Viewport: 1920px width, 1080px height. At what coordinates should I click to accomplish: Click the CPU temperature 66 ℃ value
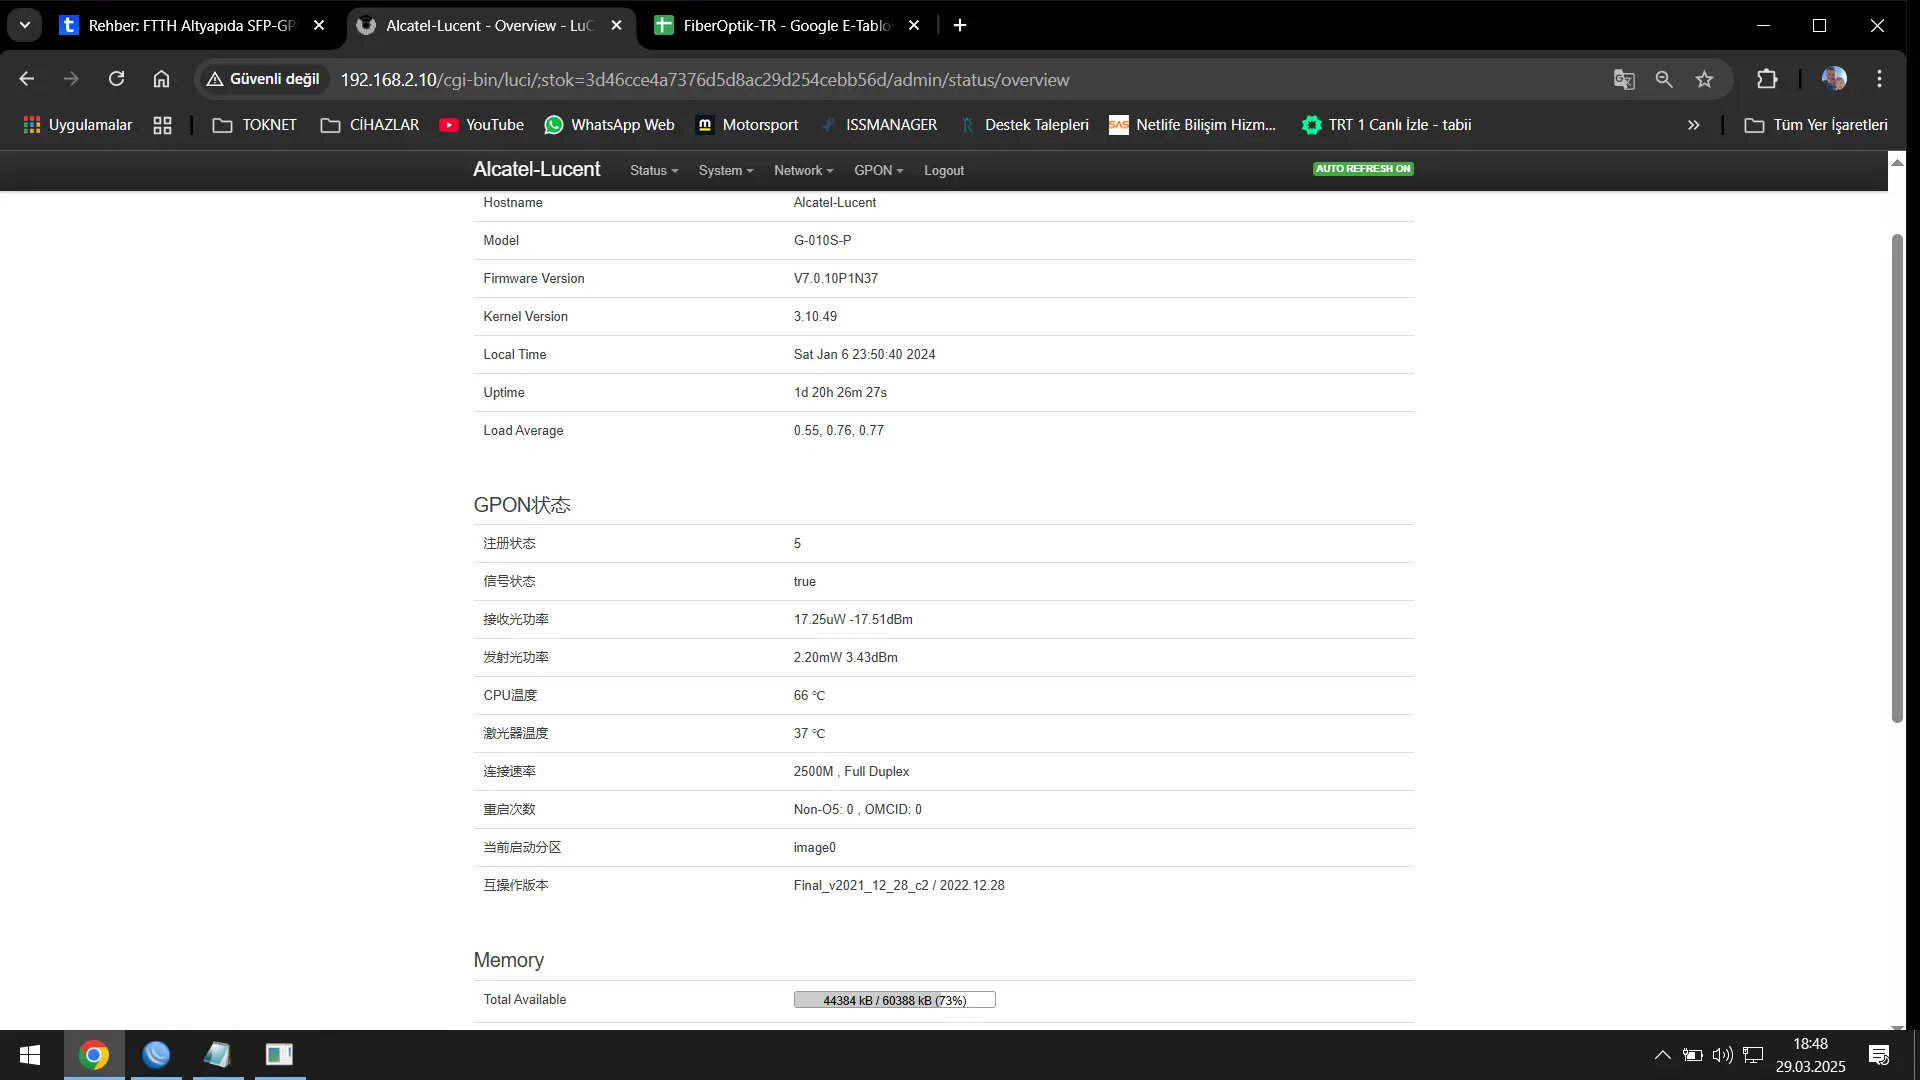(810, 696)
